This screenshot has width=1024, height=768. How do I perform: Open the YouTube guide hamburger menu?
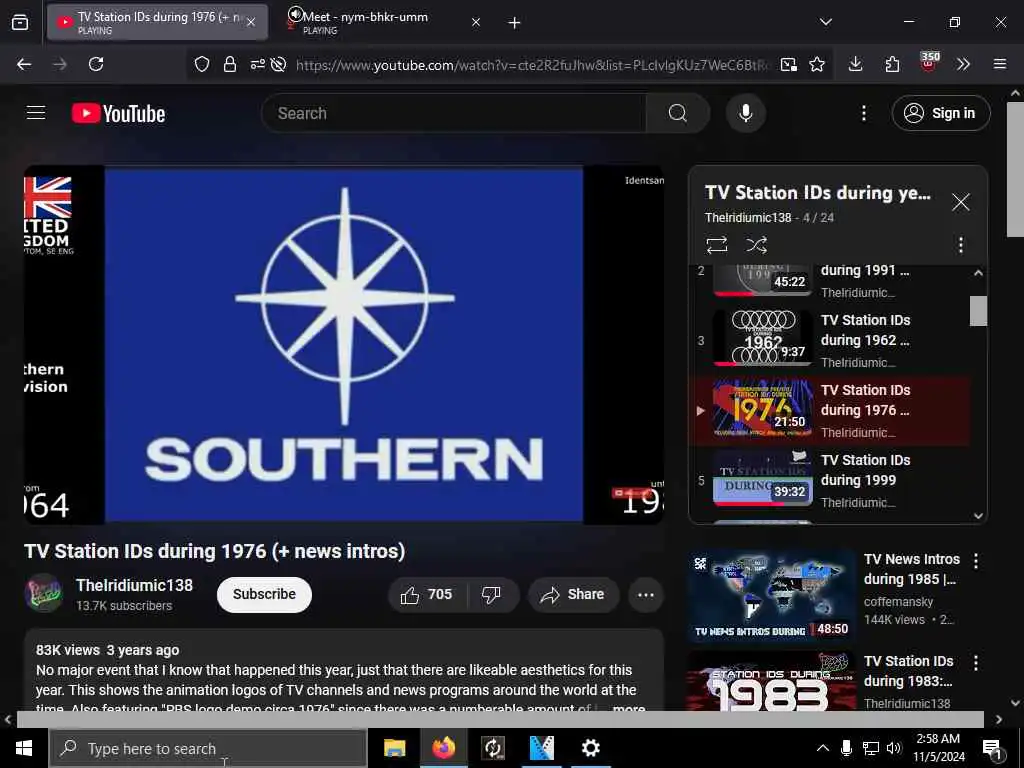(36, 113)
